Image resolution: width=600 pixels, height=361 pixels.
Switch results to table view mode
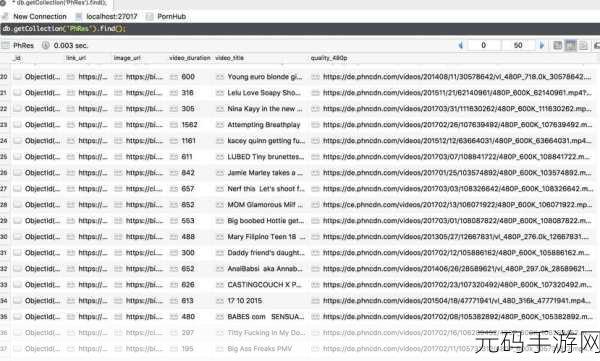571,46
